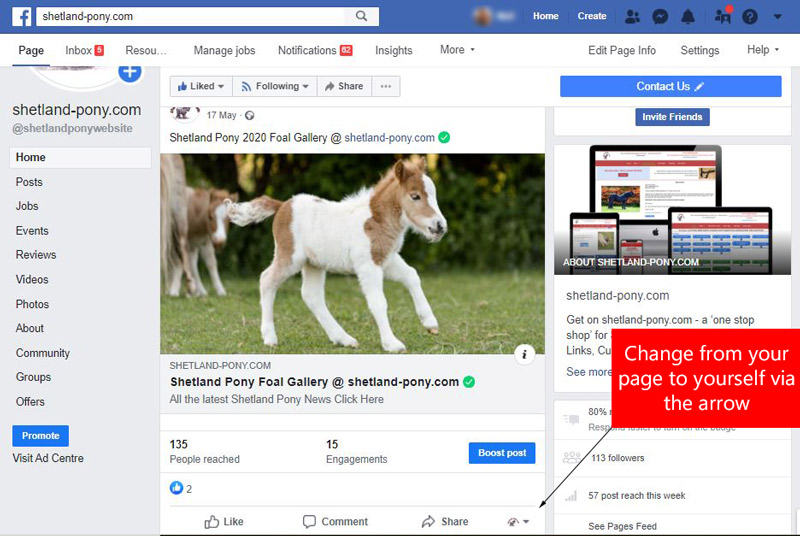Screen dimensions: 800x536
Task: Click the public globe icon beside post date
Action: pyautogui.click(x=249, y=115)
